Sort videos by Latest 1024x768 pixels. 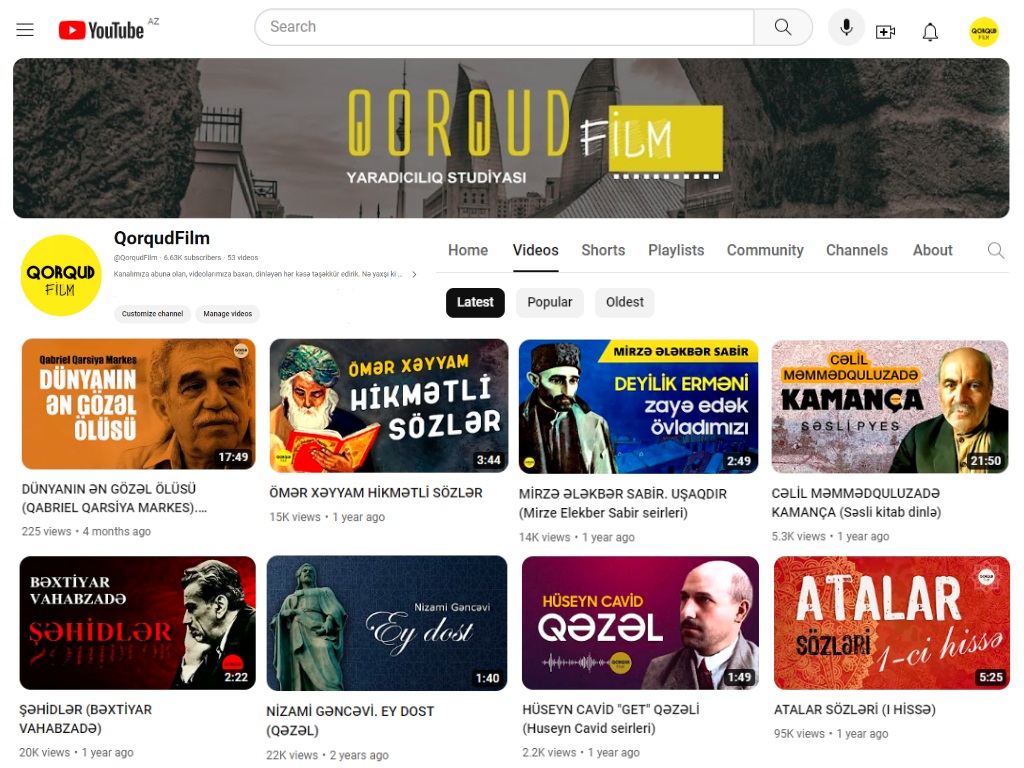(x=475, y=302)
